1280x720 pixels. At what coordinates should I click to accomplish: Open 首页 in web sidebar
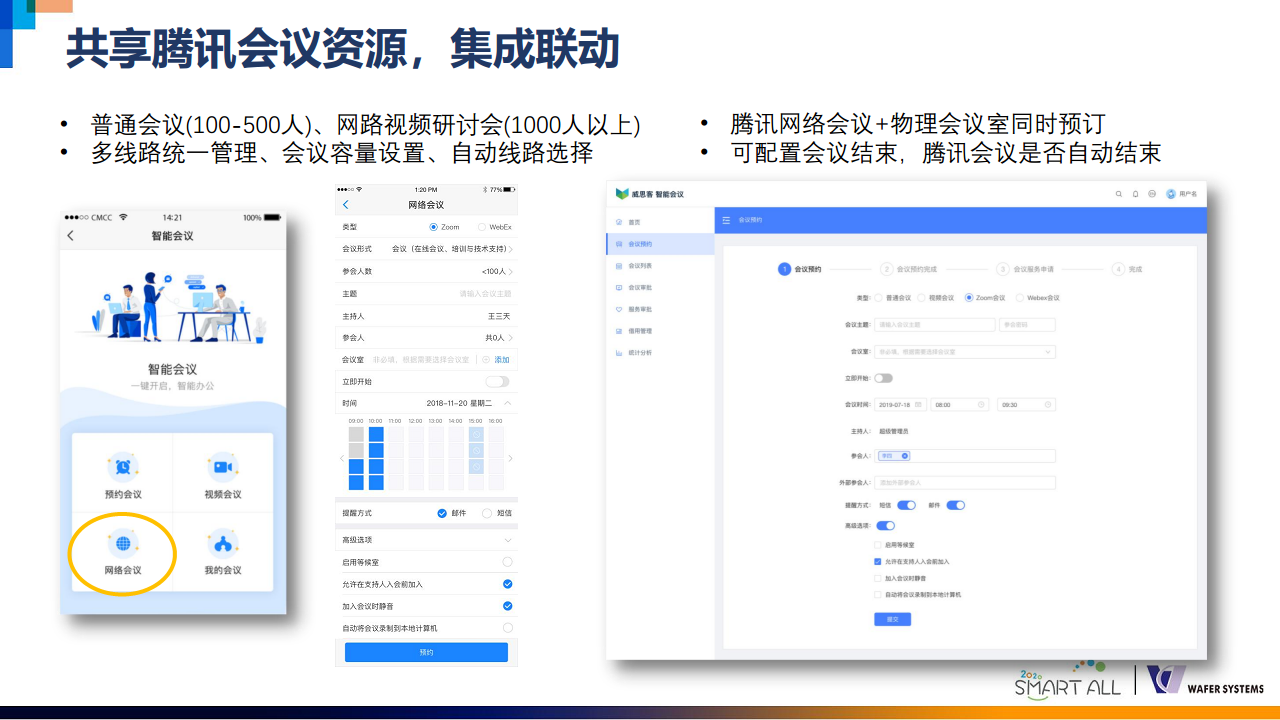[660, 222]
